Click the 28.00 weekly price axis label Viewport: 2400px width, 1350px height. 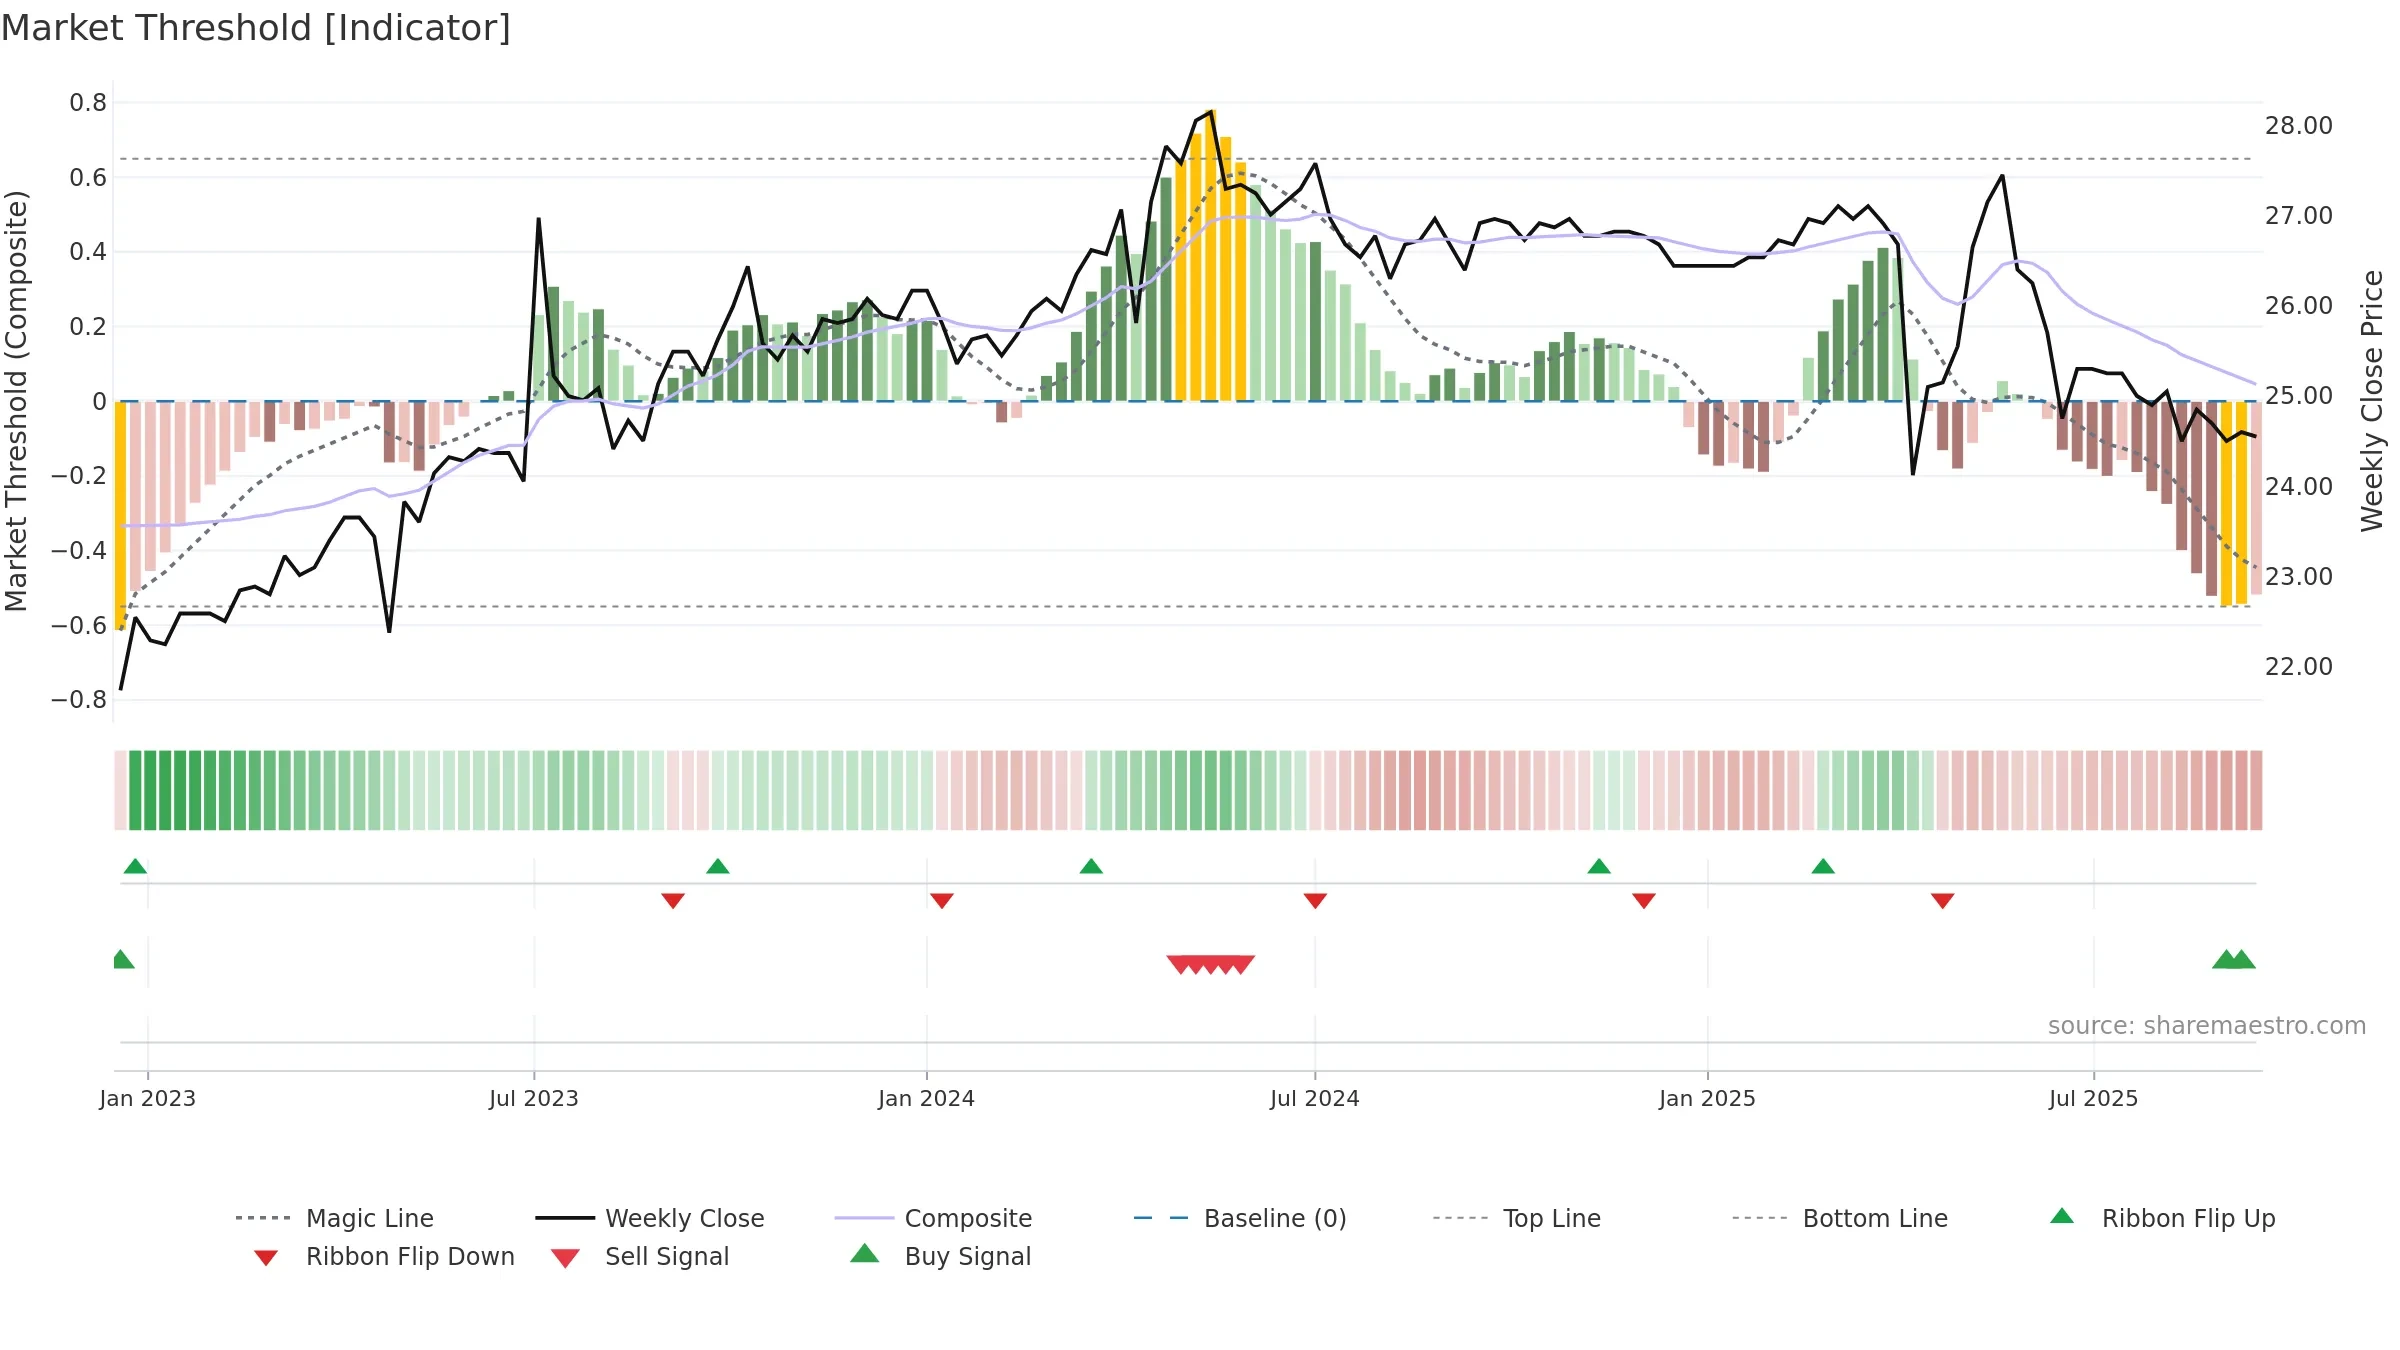[2299, 126]
